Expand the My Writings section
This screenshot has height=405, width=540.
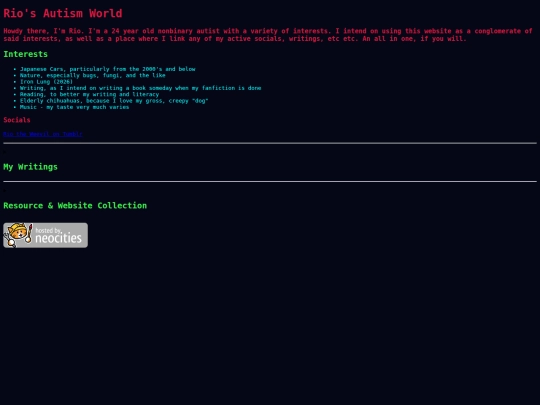click(30, 167)
